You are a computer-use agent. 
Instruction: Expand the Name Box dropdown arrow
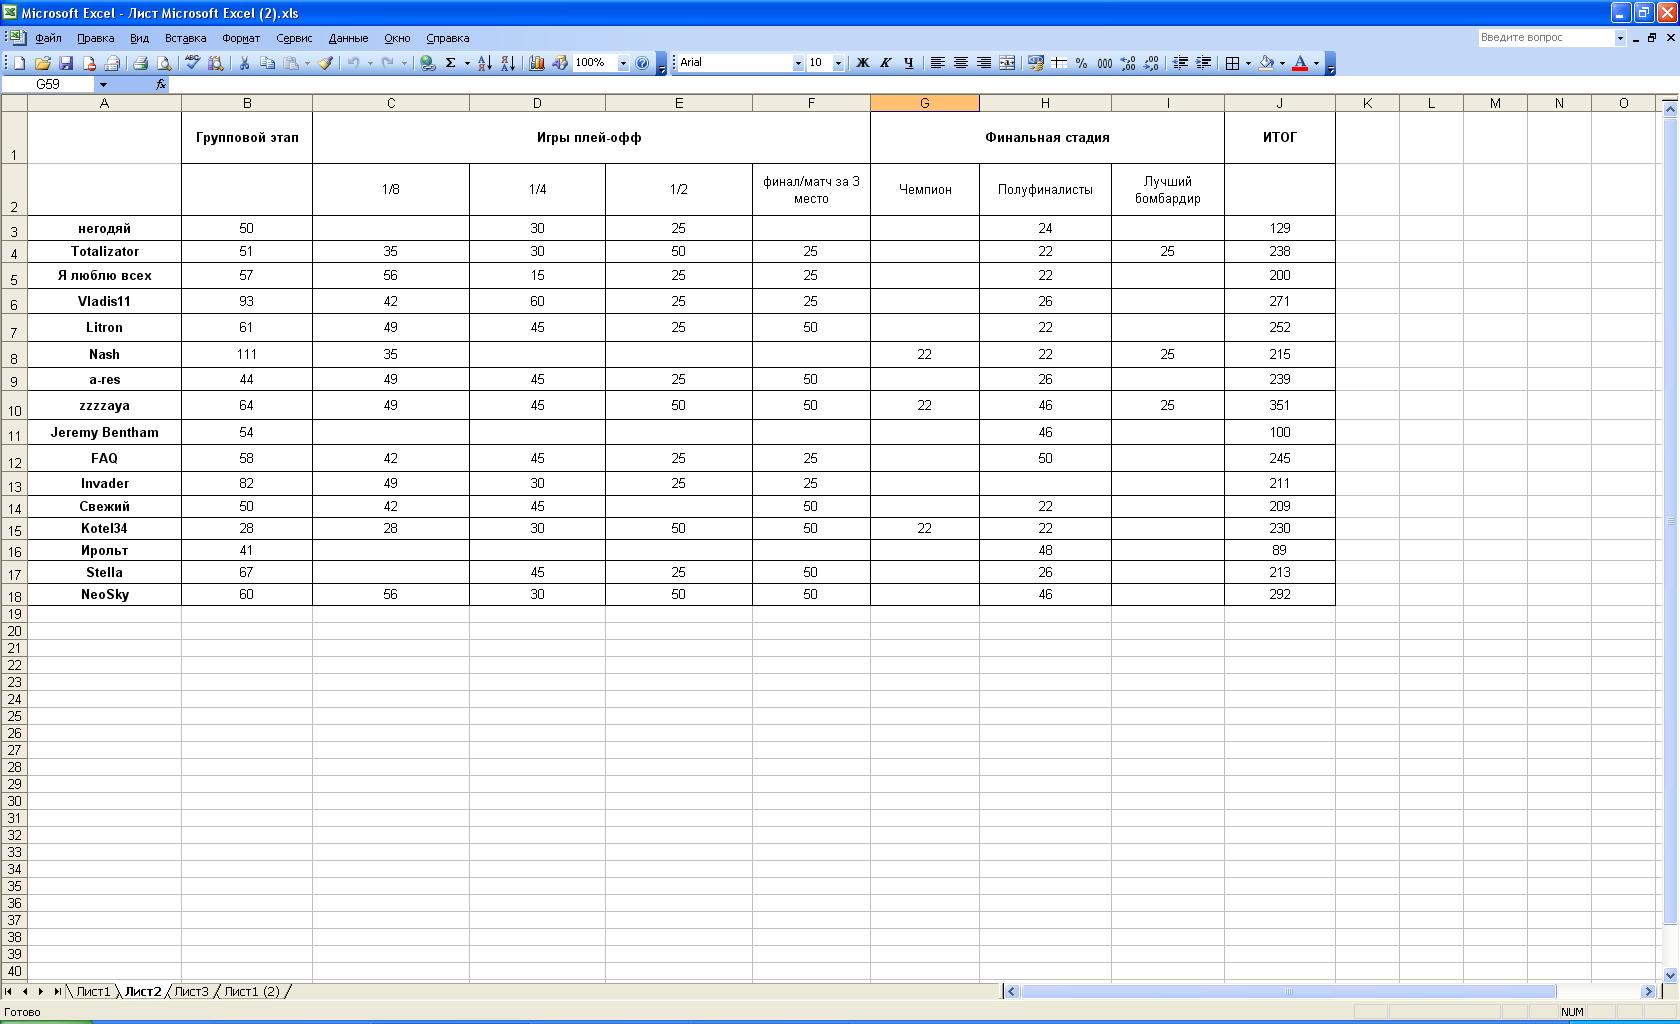point(103,85)
